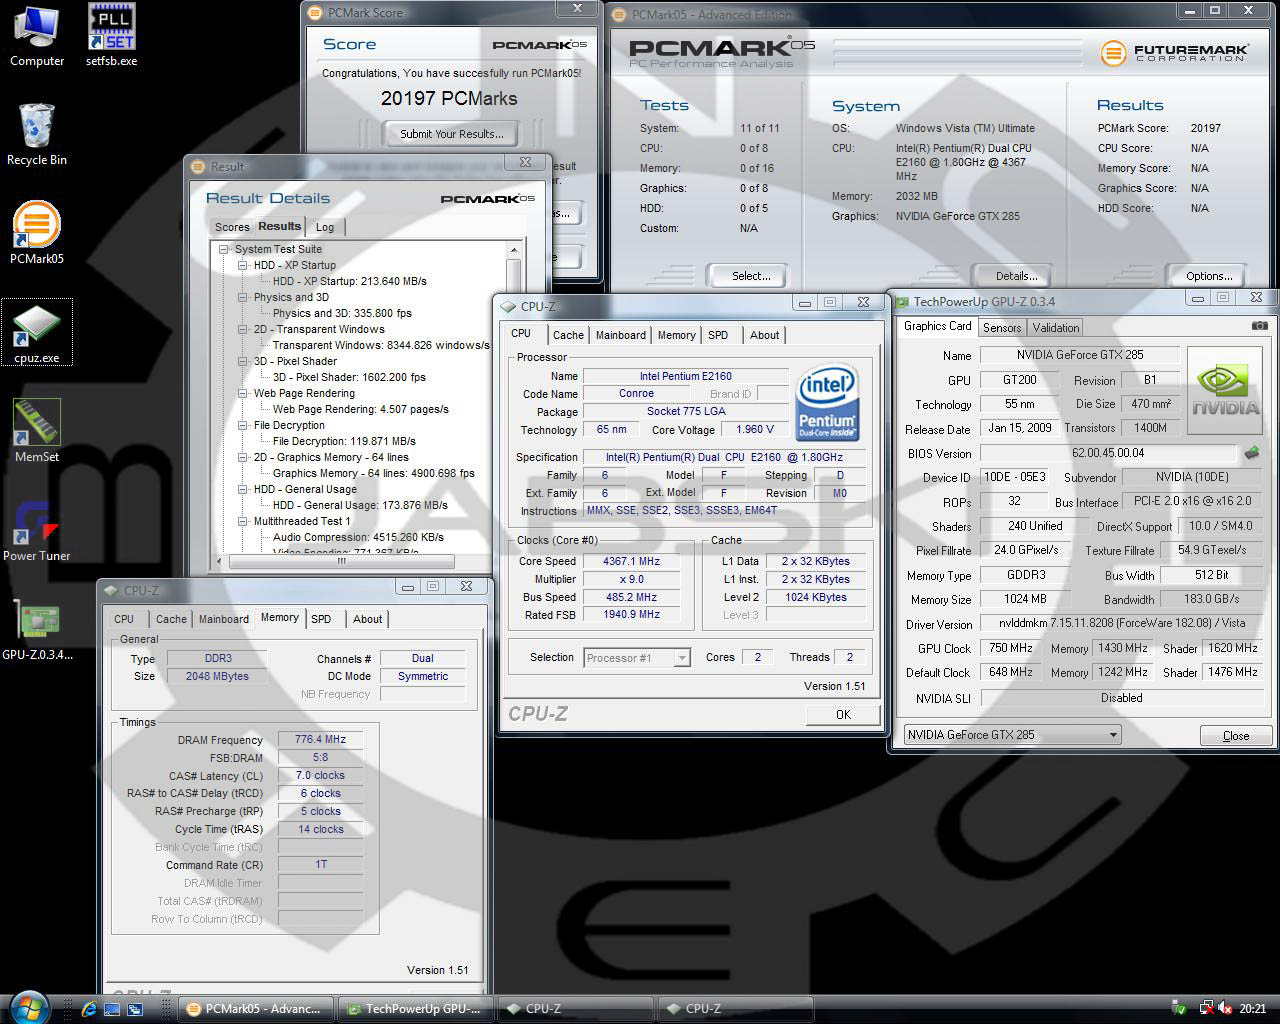
Task: Collapse the File Decryption node
Action: pos(243,425)
